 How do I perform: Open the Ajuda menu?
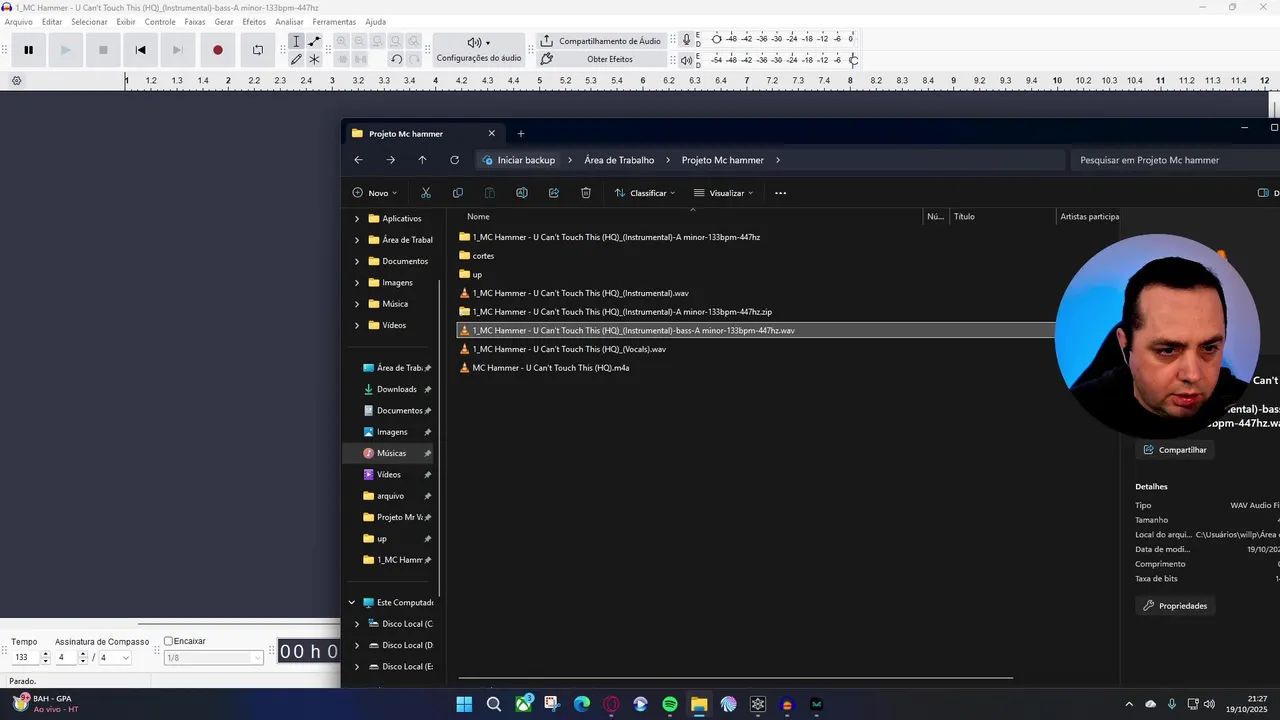tap(375, 22)
